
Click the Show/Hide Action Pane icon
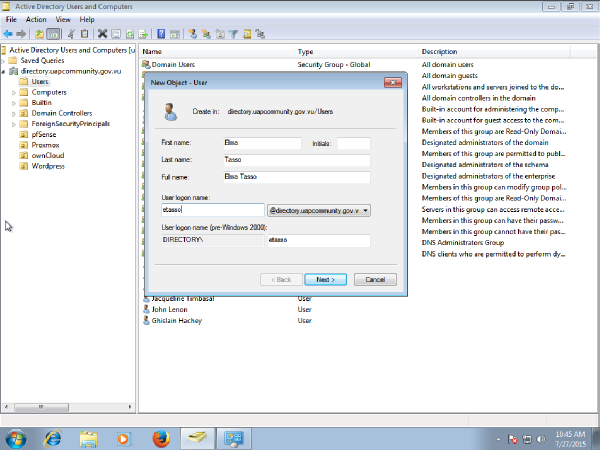175,34
